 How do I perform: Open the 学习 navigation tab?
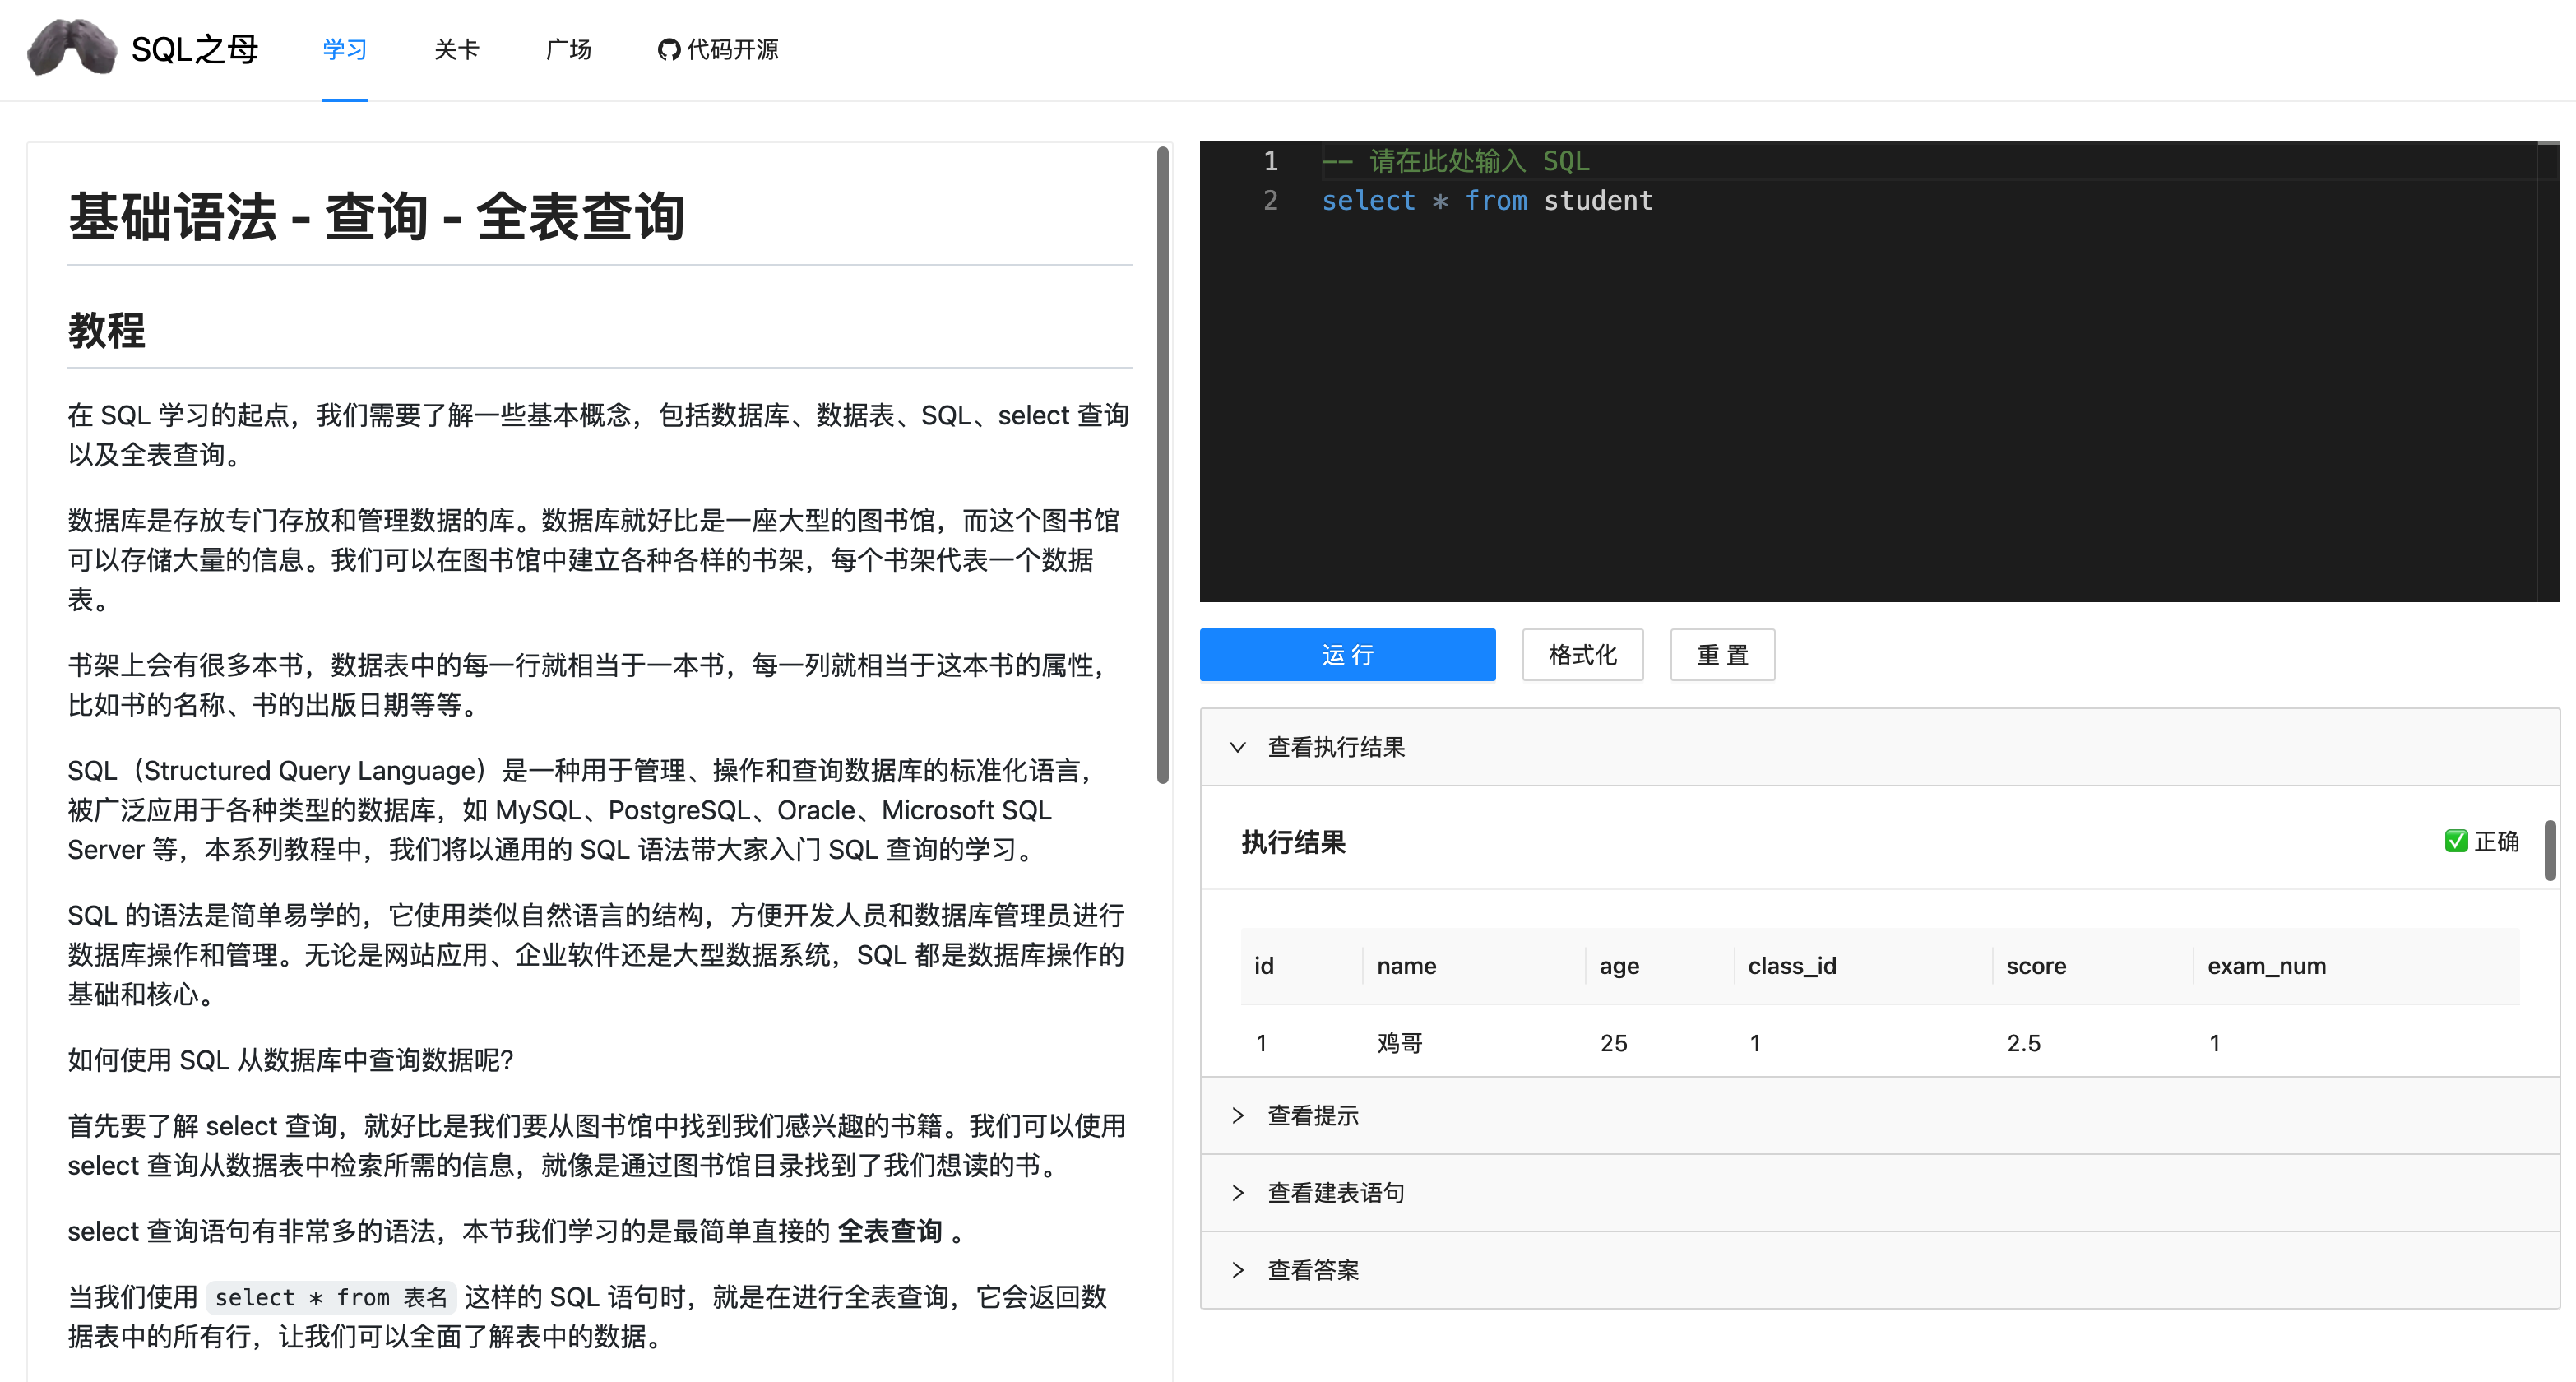[x=344, y=49]
